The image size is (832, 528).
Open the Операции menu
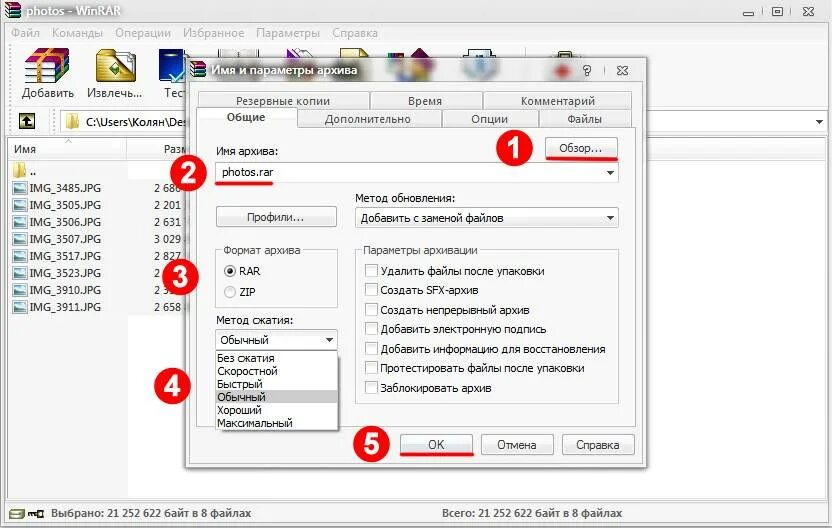coord(143,33)
